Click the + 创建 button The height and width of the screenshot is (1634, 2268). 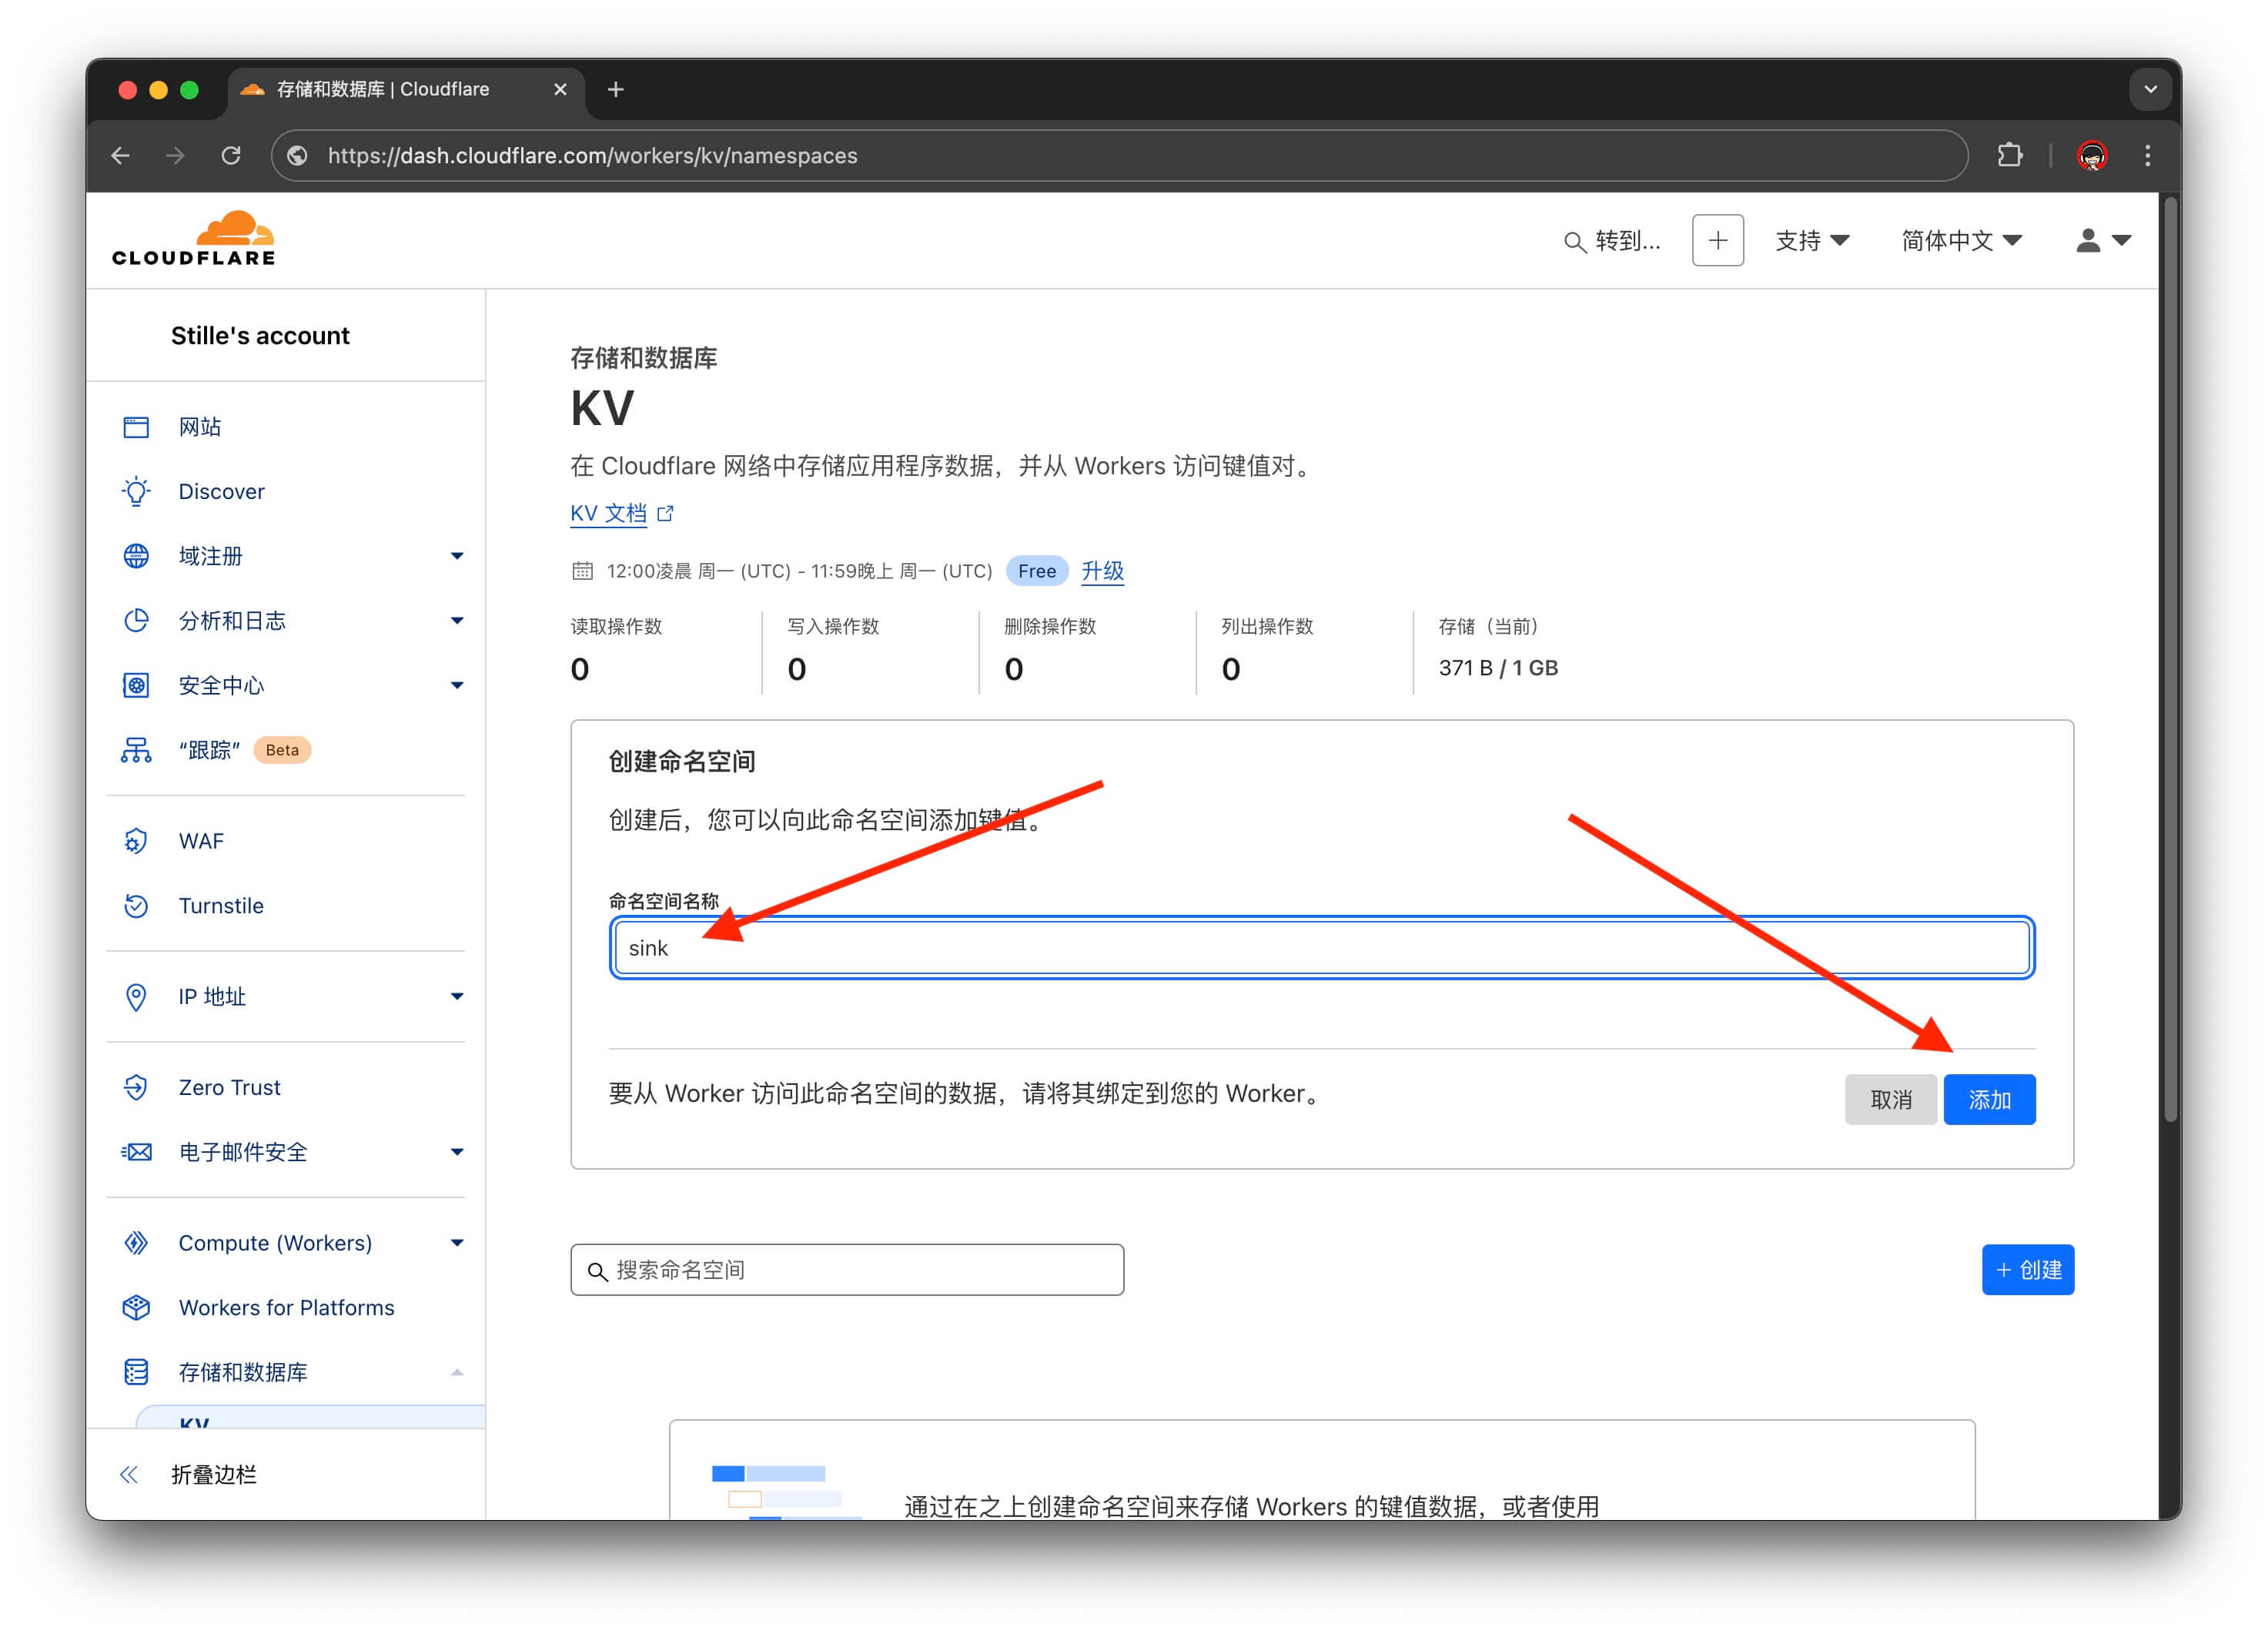(x=2027, y=1269)
